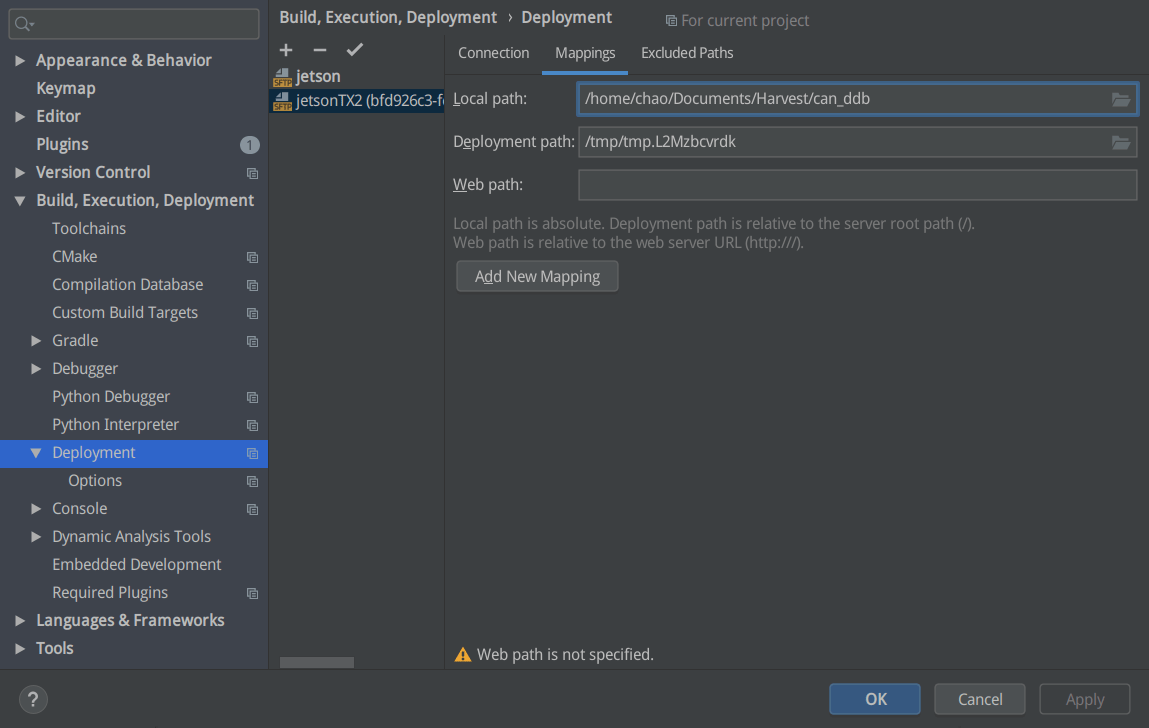Click Cancel button
1149x728 pixels.
point(980,699)
